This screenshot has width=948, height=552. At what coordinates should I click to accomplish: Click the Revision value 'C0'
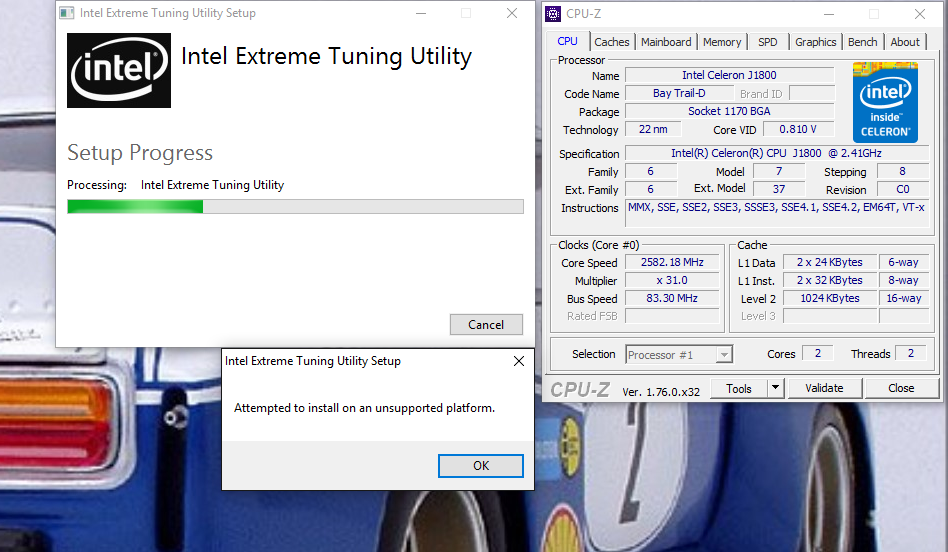[x=903, y=189]
